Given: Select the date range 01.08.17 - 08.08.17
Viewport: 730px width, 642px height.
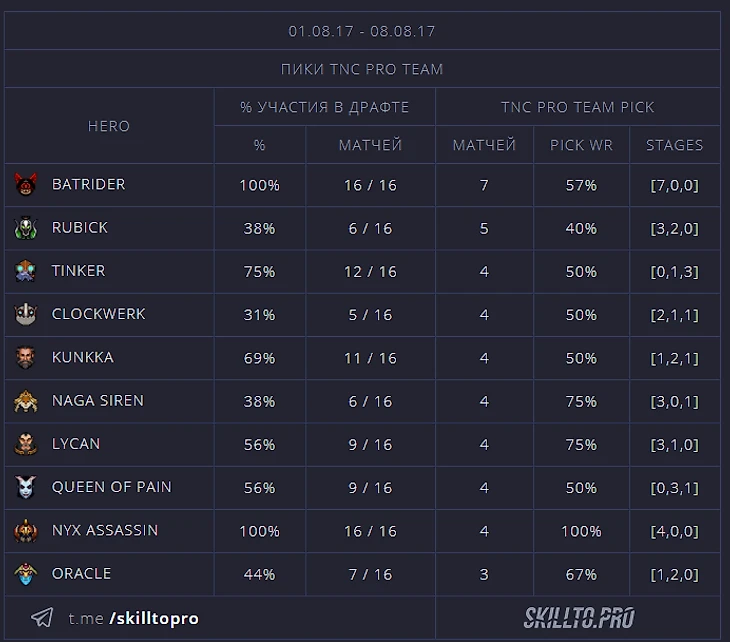Looking at the screenshot, I should tap(362, 31).
